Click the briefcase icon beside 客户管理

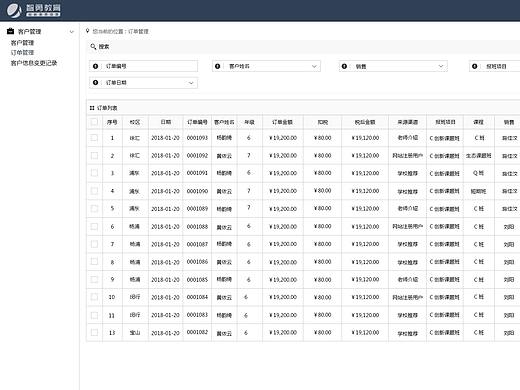click(10, 31)
